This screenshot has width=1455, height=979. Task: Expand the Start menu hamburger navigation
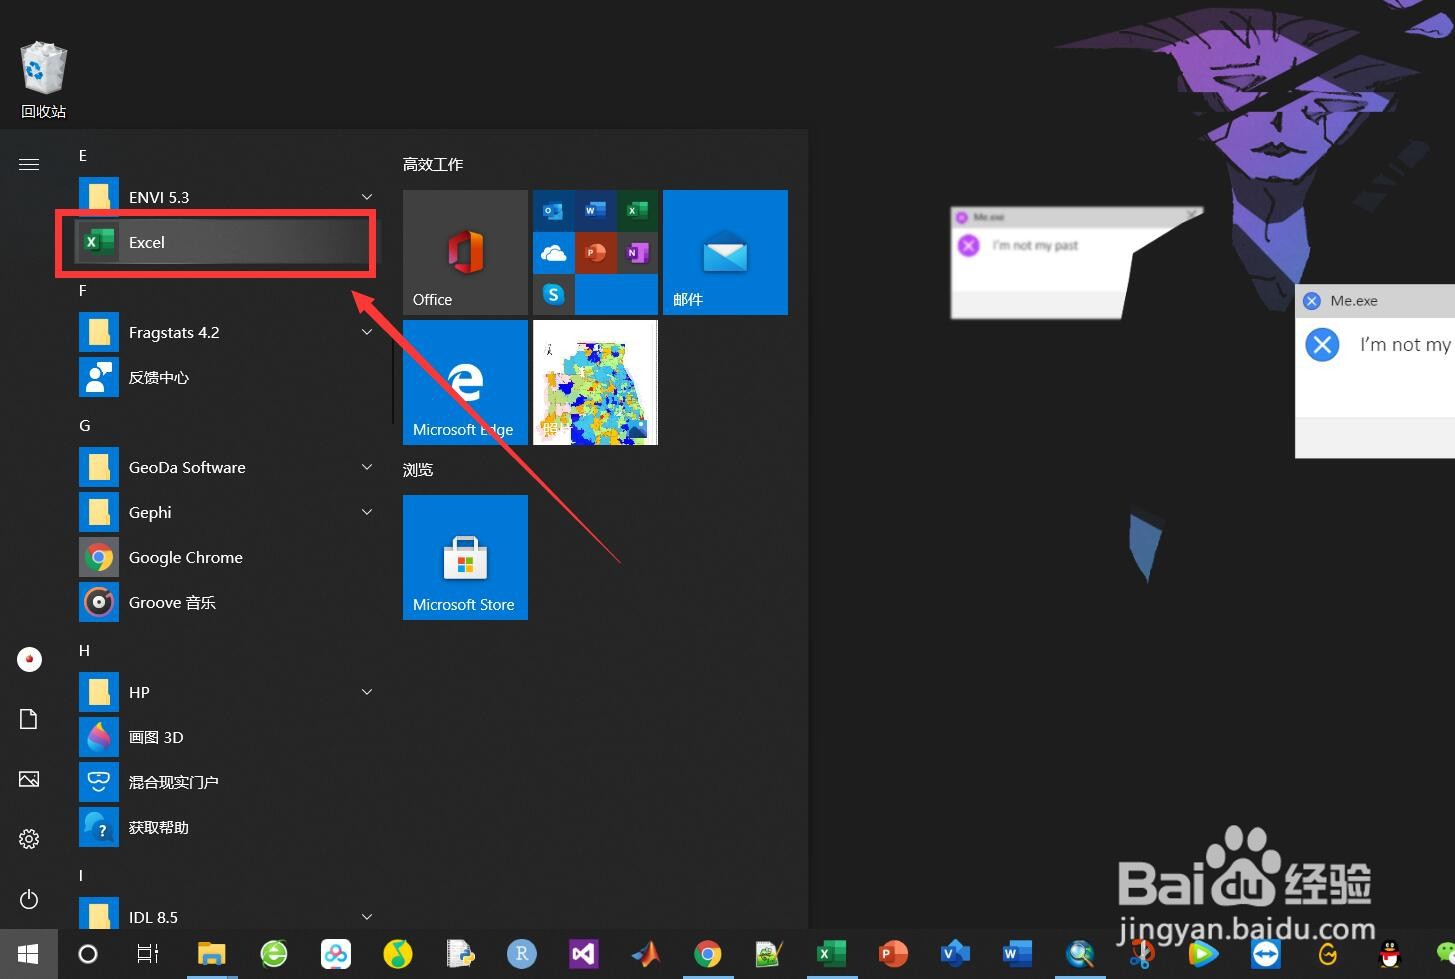click(29, 164)
